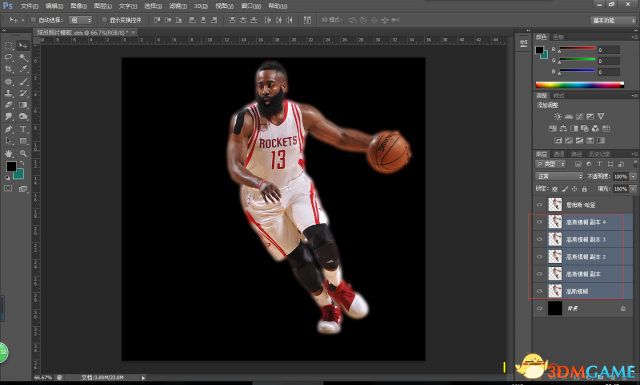Image resolution: width=640 pixels, height=385 pixels.
Task: Click the R value input field
Action: point(609,50)
